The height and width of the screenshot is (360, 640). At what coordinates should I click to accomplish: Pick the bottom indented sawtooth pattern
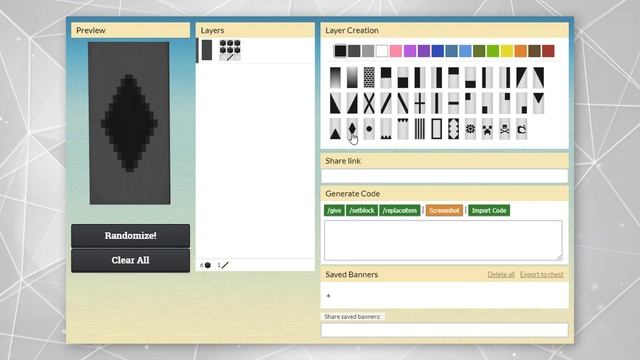click(x=386, y=129)
